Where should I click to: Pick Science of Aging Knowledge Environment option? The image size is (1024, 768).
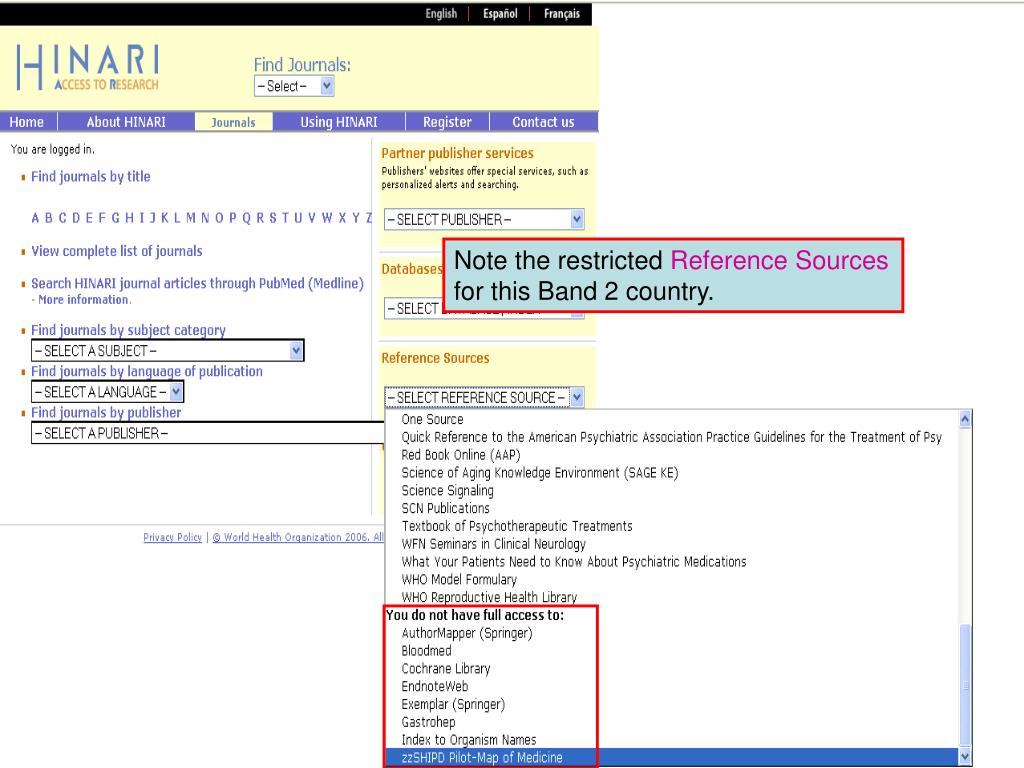672,473
